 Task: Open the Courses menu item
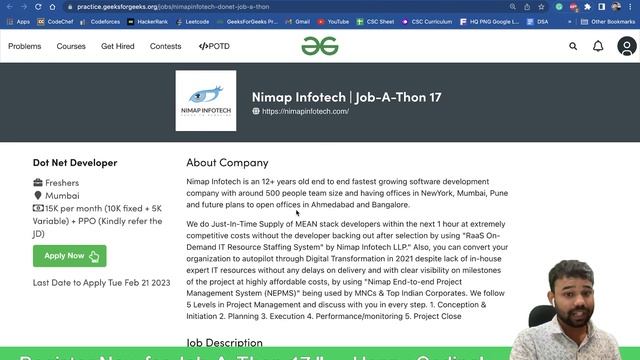pyautogui.click(x=71, y=46)
